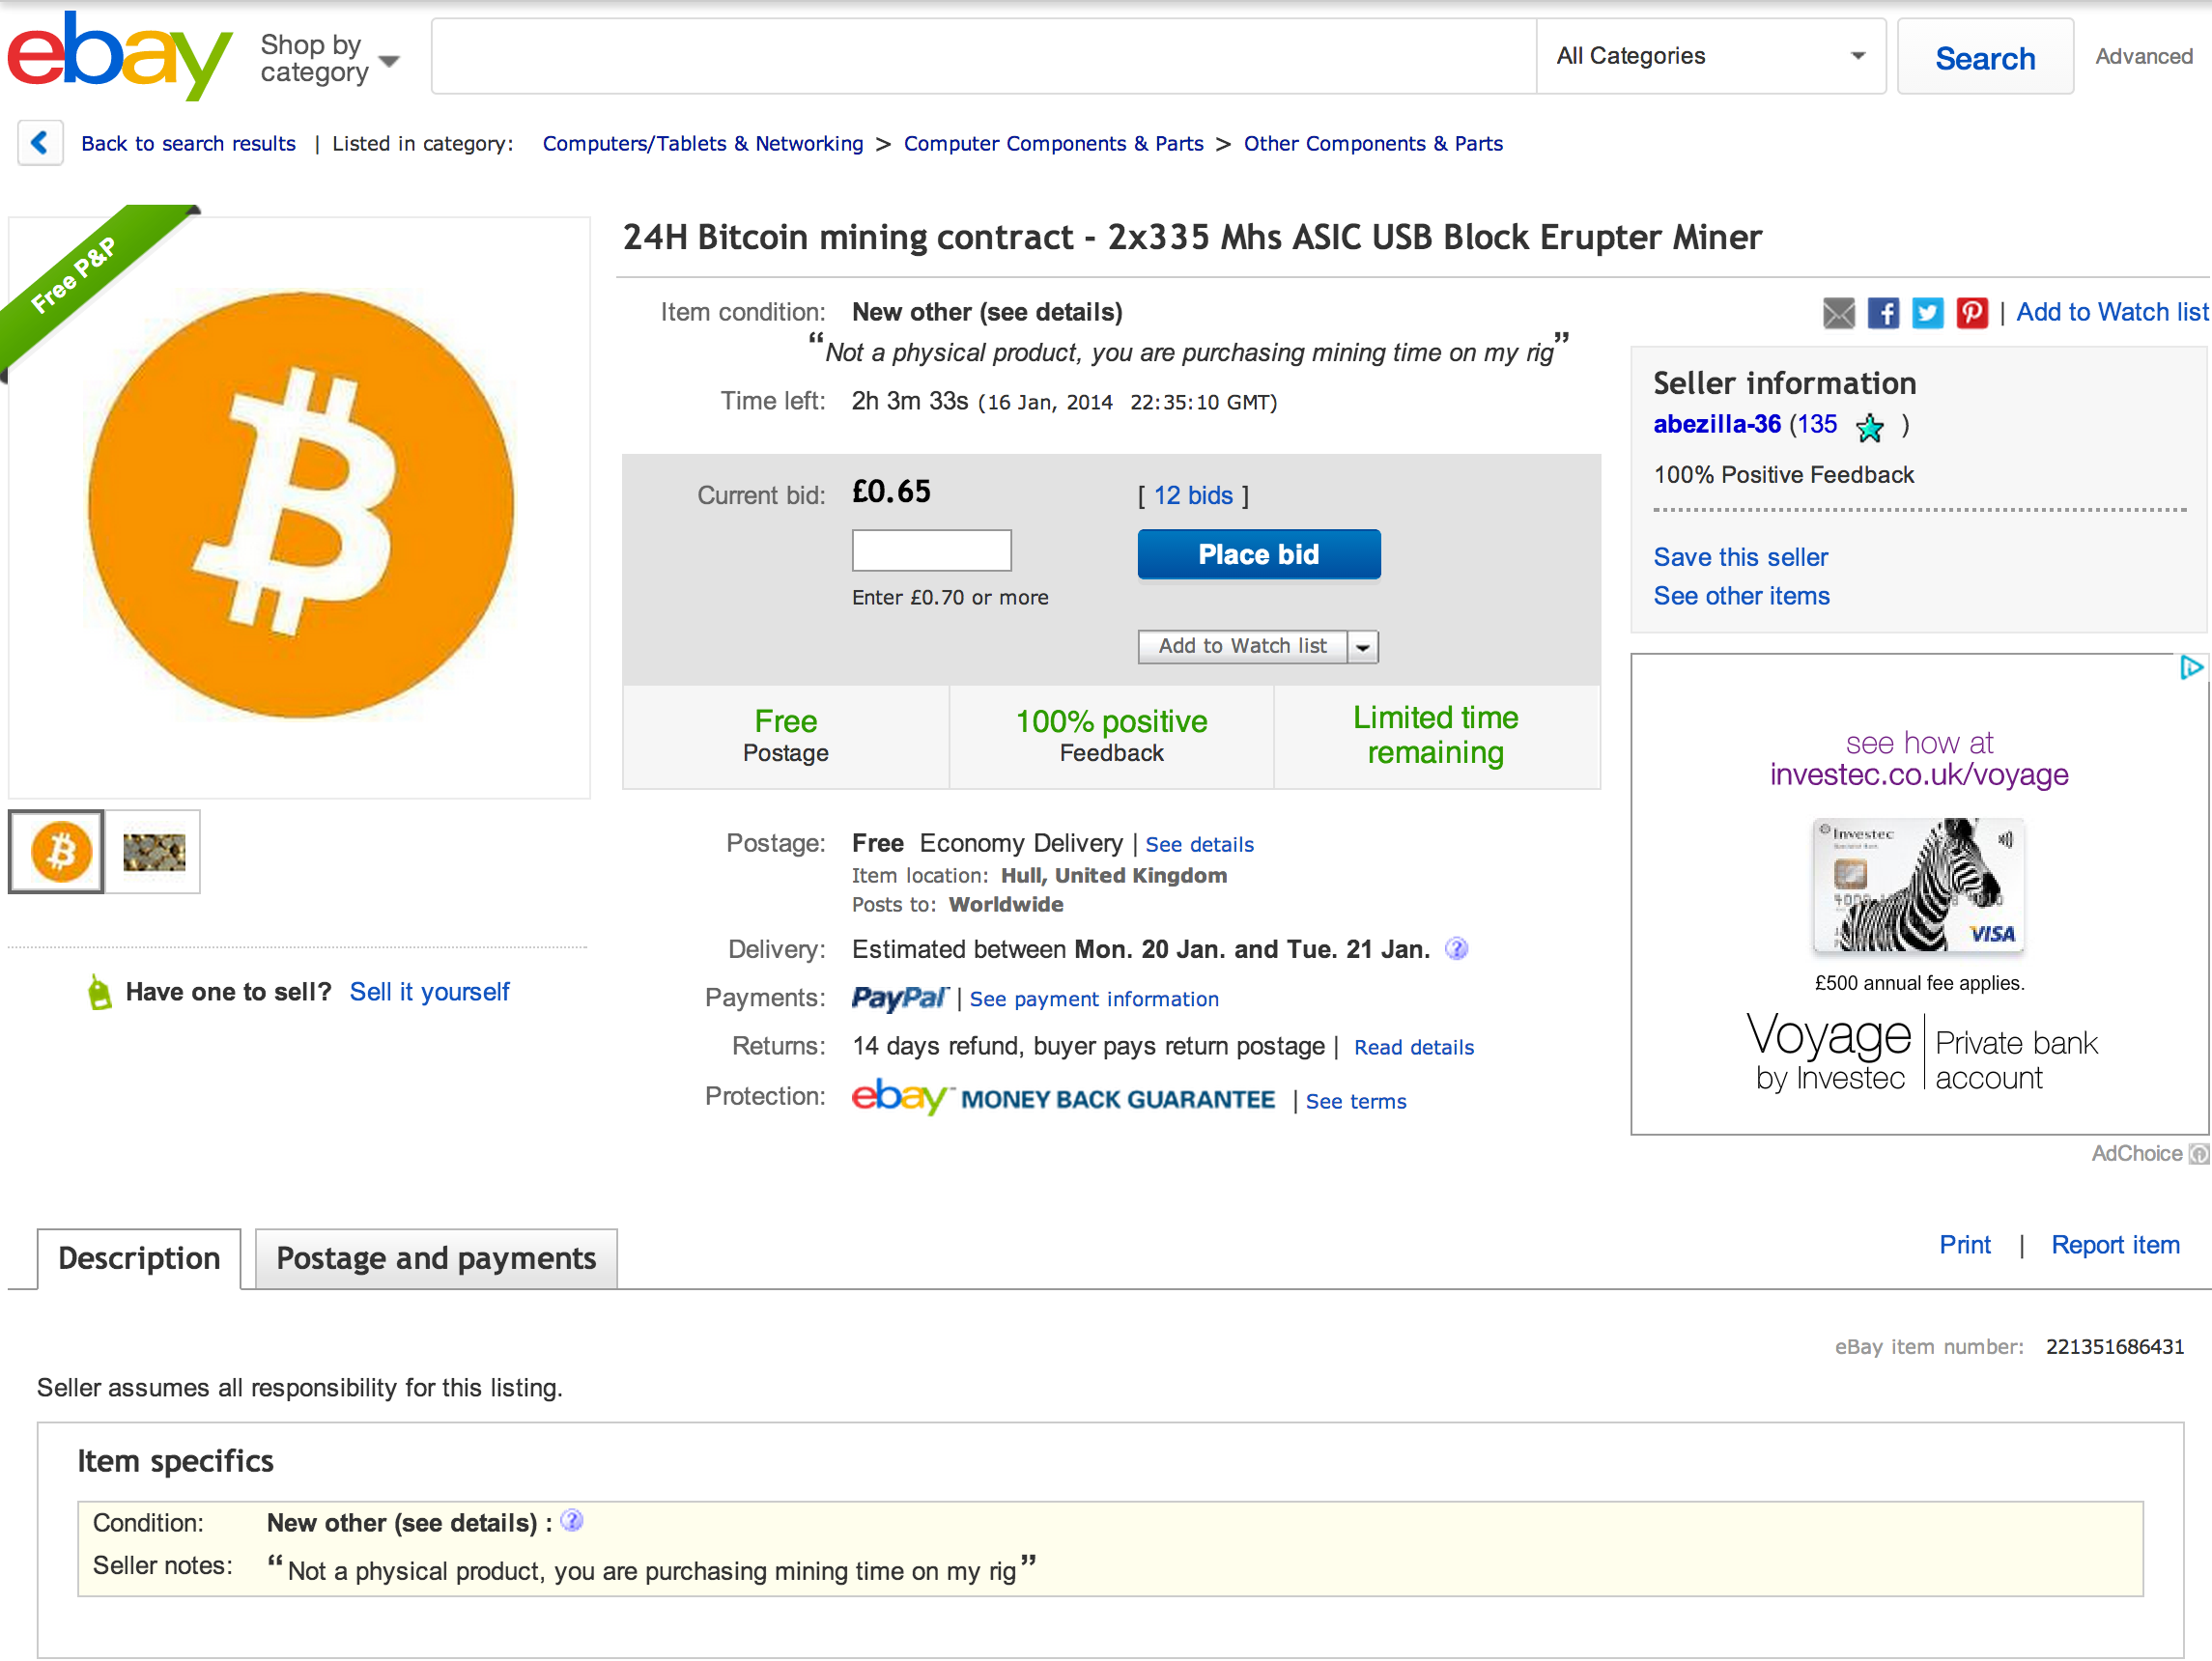The image size is (2212, 1661).
Task: Click Add to Watch list button under bid
Action: [x=1243, y=647]
